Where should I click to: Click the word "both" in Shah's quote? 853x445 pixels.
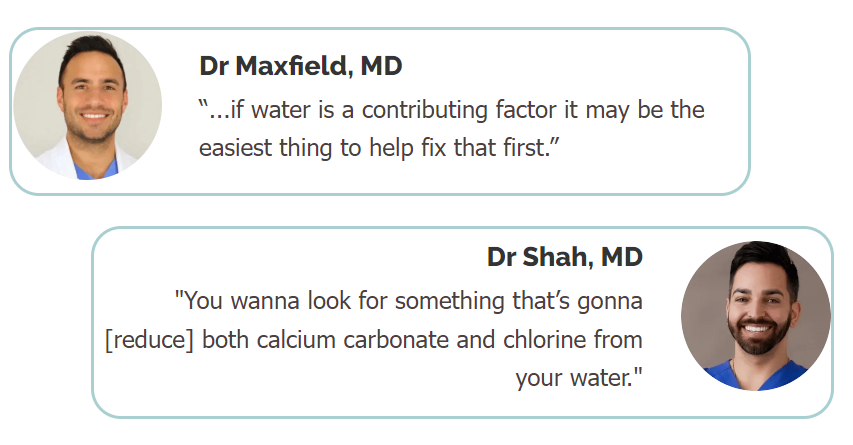227,339
